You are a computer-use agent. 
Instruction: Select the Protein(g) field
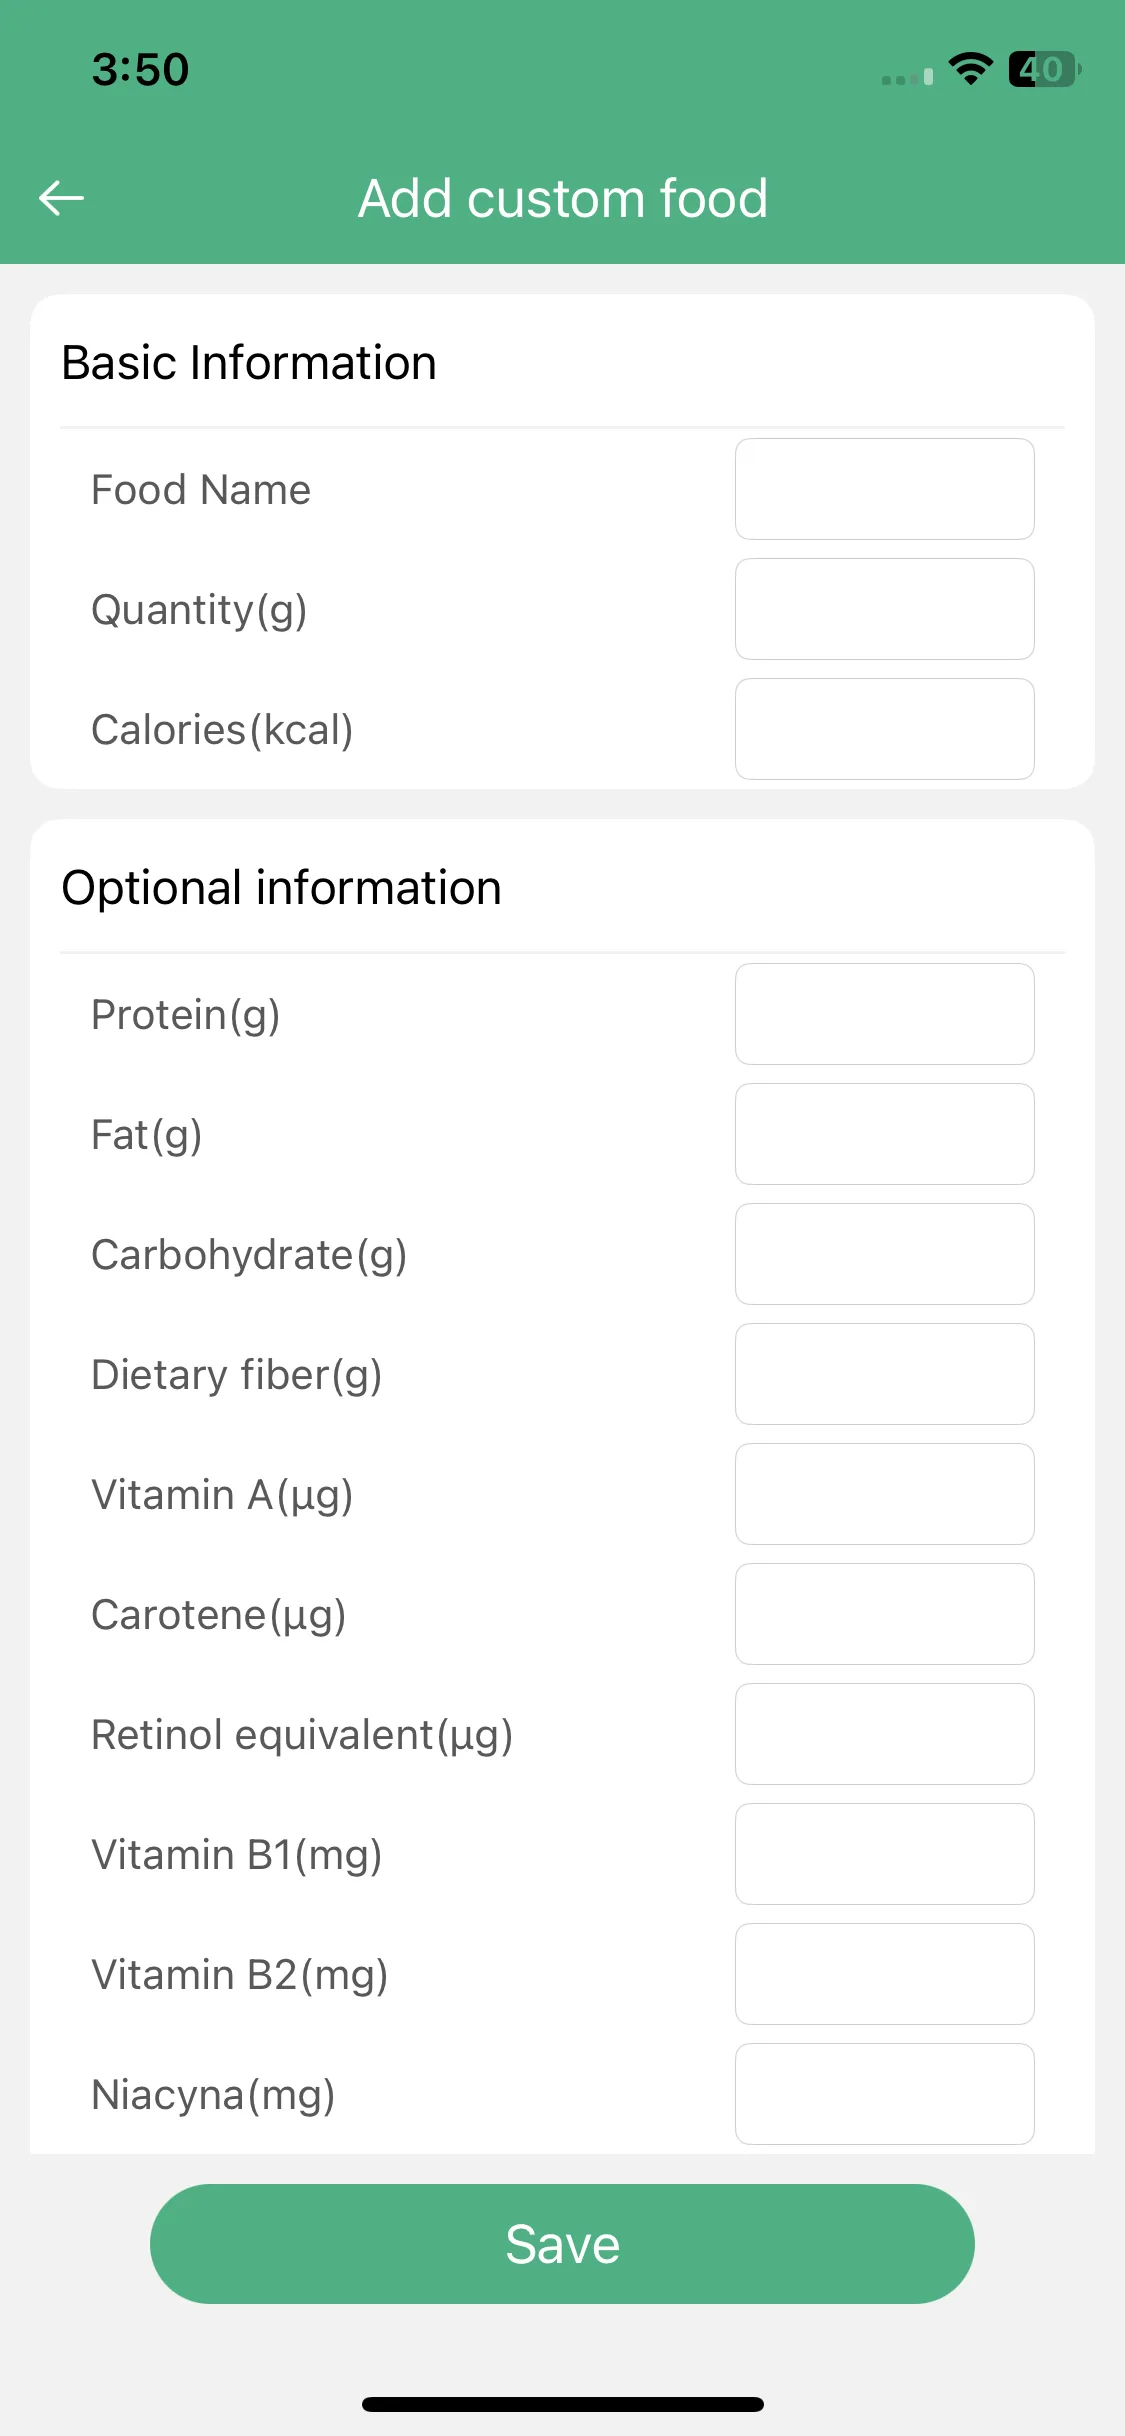[x=885, y=1014]
